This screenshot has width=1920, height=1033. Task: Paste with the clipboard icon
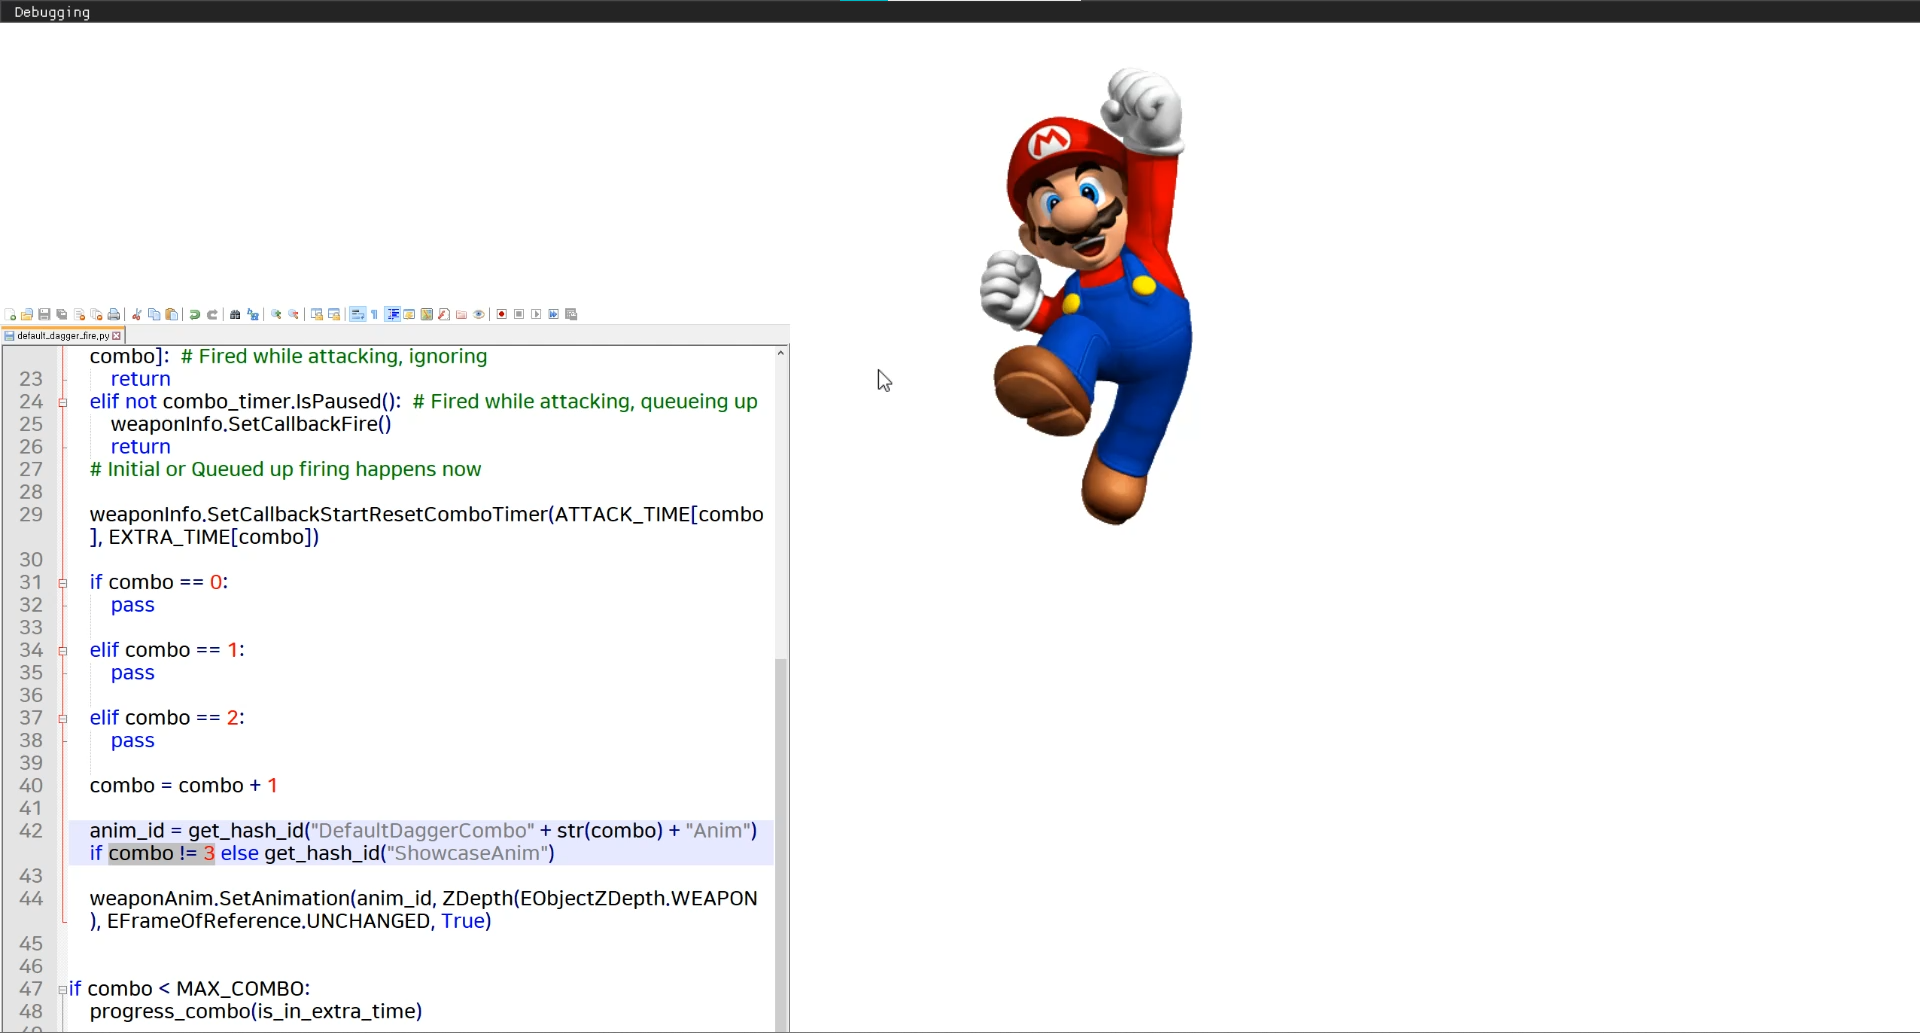click(172, 315)
